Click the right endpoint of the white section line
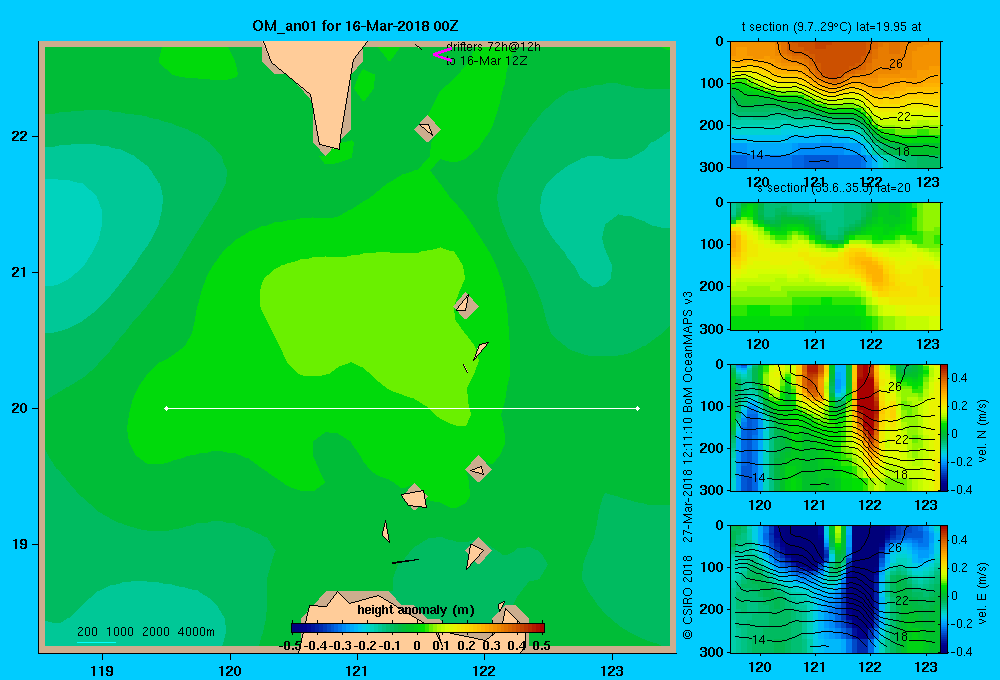The width and height of the screenshot is (1000, 680). tap(638, 408)
